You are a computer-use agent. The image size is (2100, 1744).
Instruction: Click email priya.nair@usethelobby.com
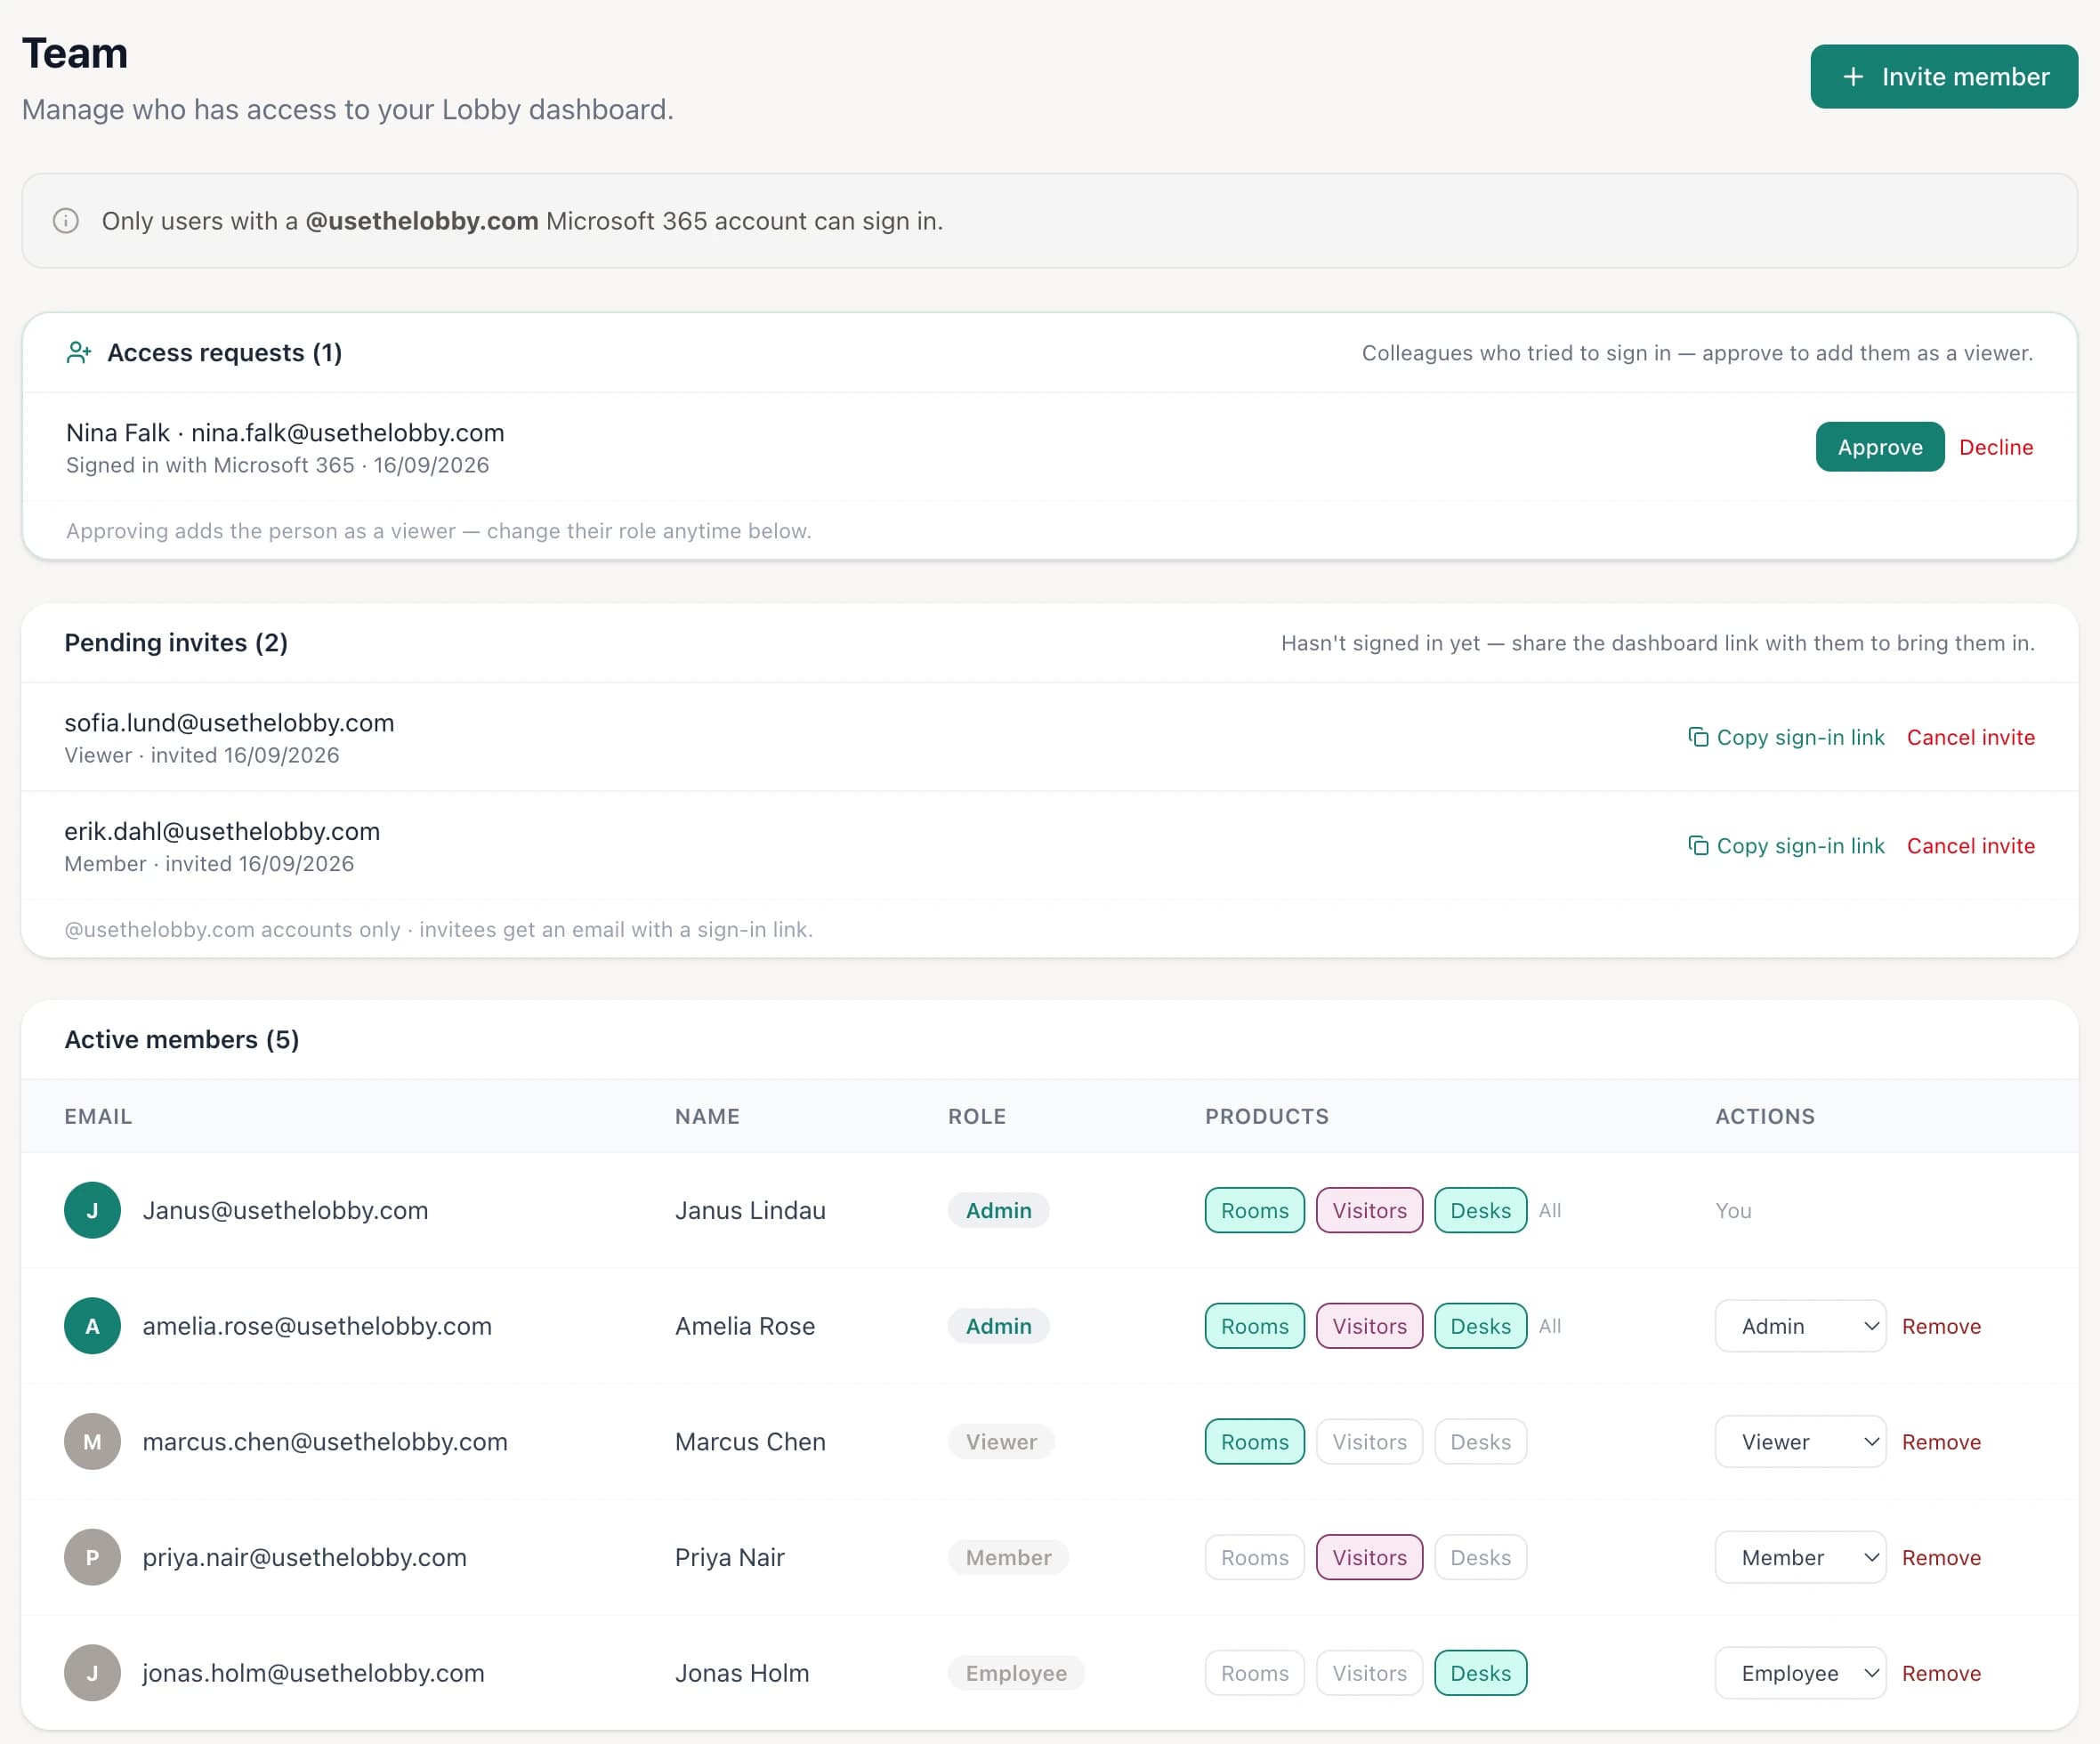tap(304, 1557)
